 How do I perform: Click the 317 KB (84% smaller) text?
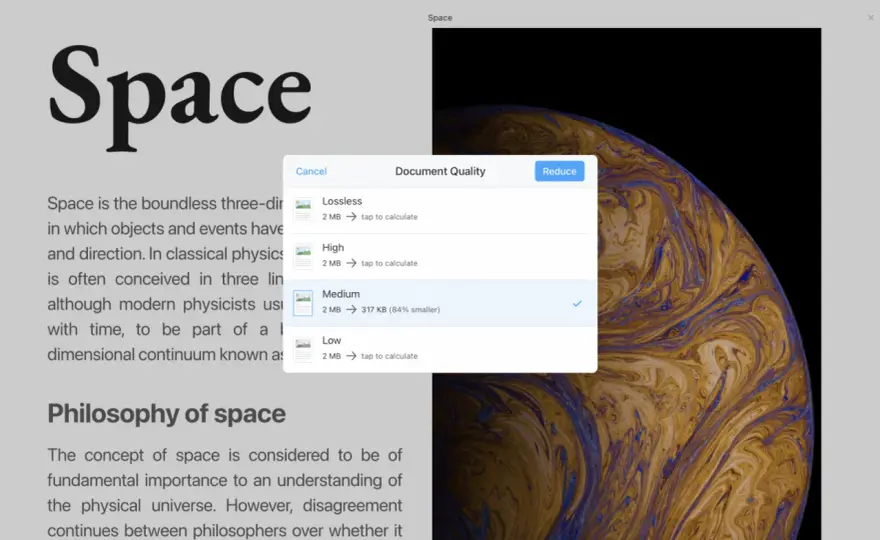point(400,309)
